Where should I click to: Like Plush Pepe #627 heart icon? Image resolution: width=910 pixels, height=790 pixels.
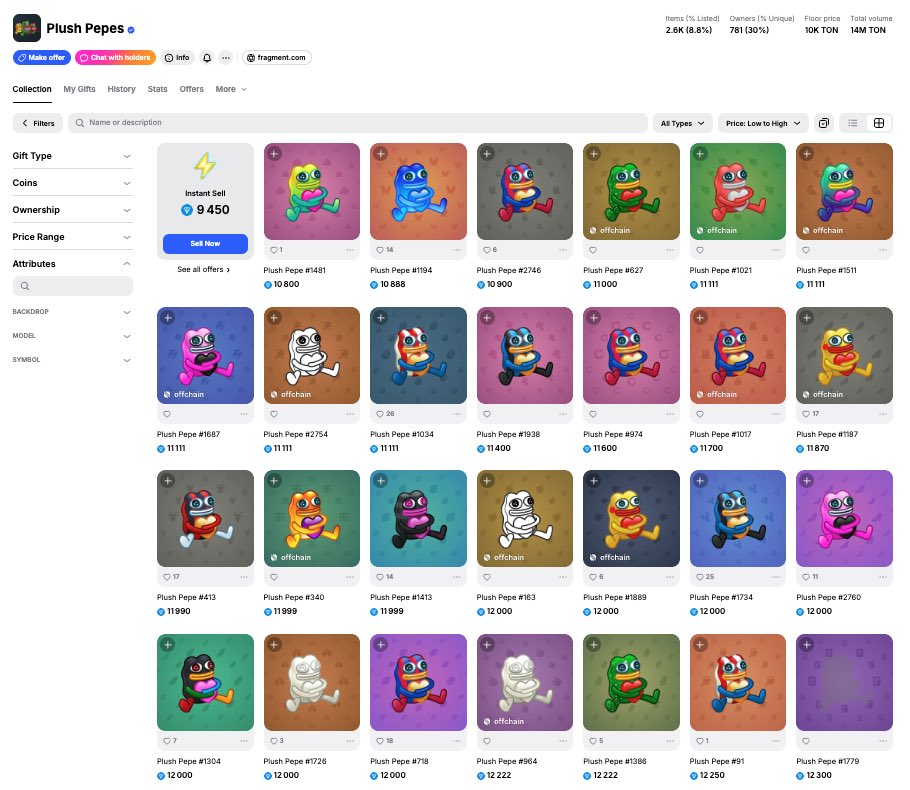[593, 250]
